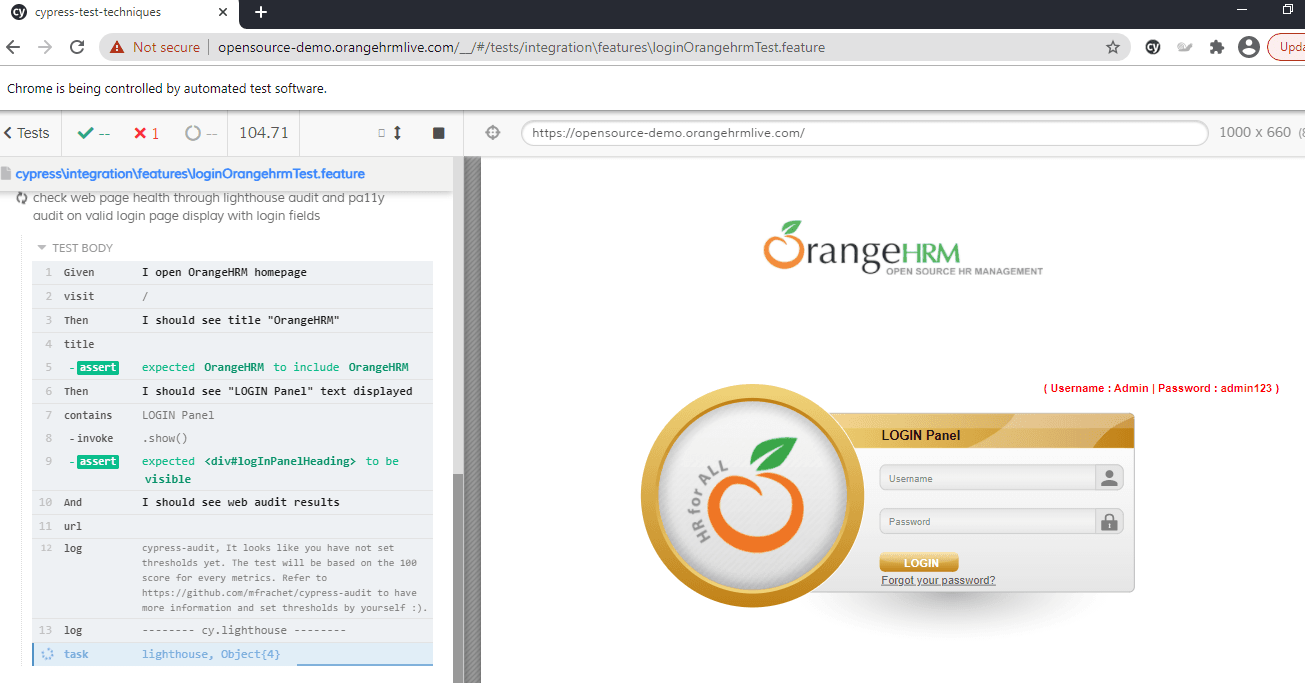The width and height of the screenshot is (1305, 683).
Task: Click the failed tests red X counter
Action: point(147,133)
